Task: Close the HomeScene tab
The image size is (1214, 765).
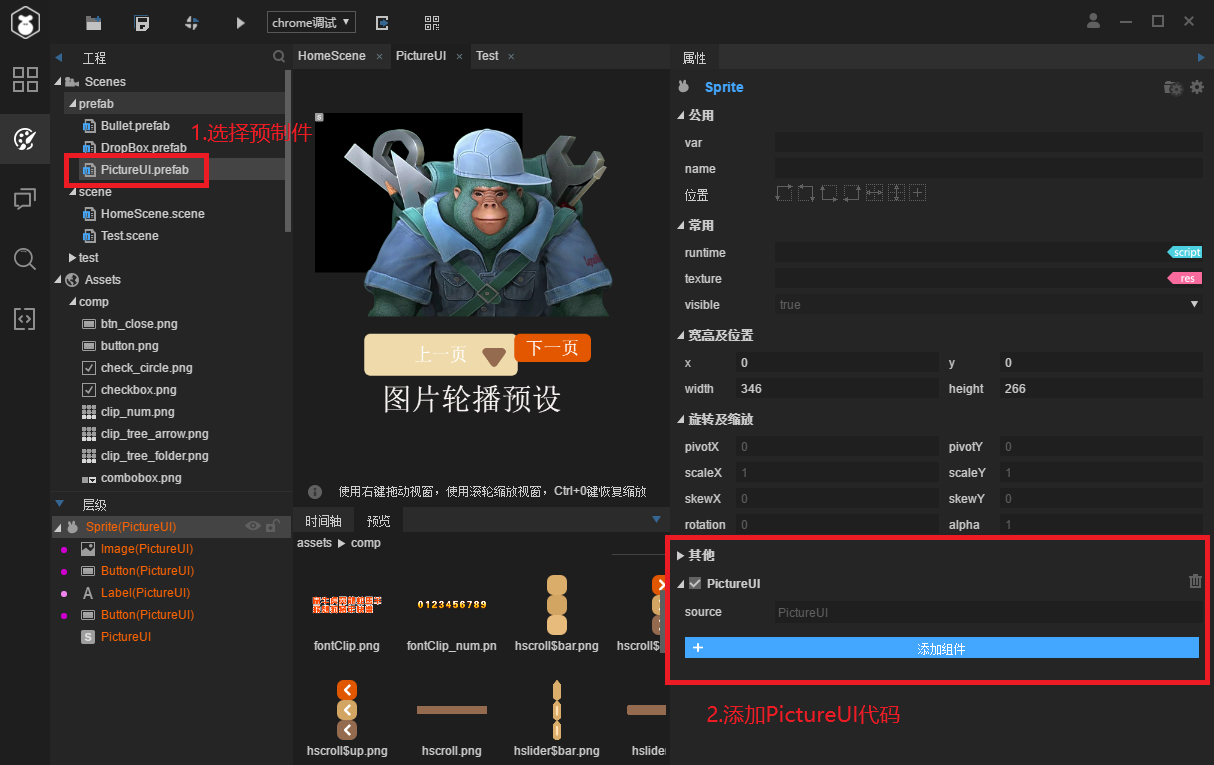Action: pyautogui.click(x=379, y=57)
